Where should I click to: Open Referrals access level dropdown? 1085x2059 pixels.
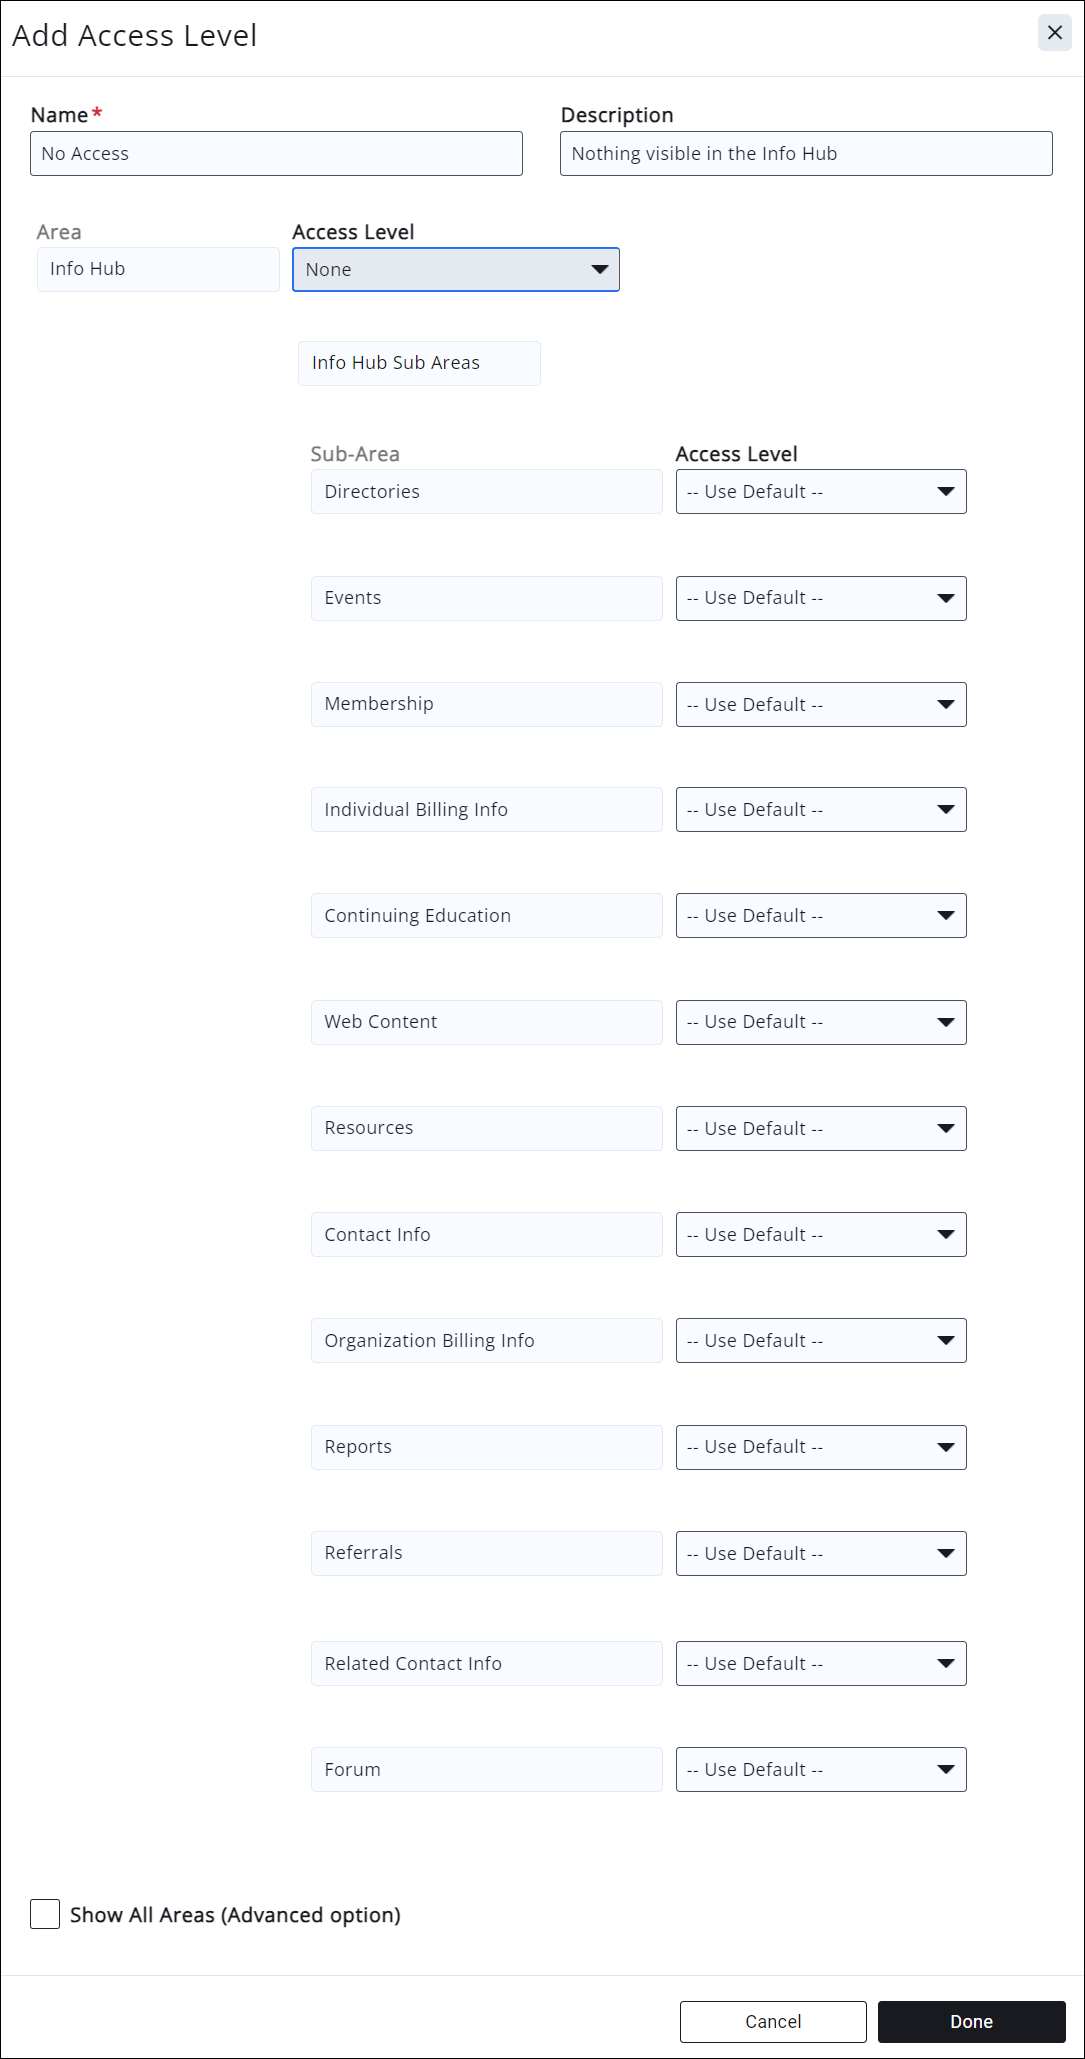821,1554
